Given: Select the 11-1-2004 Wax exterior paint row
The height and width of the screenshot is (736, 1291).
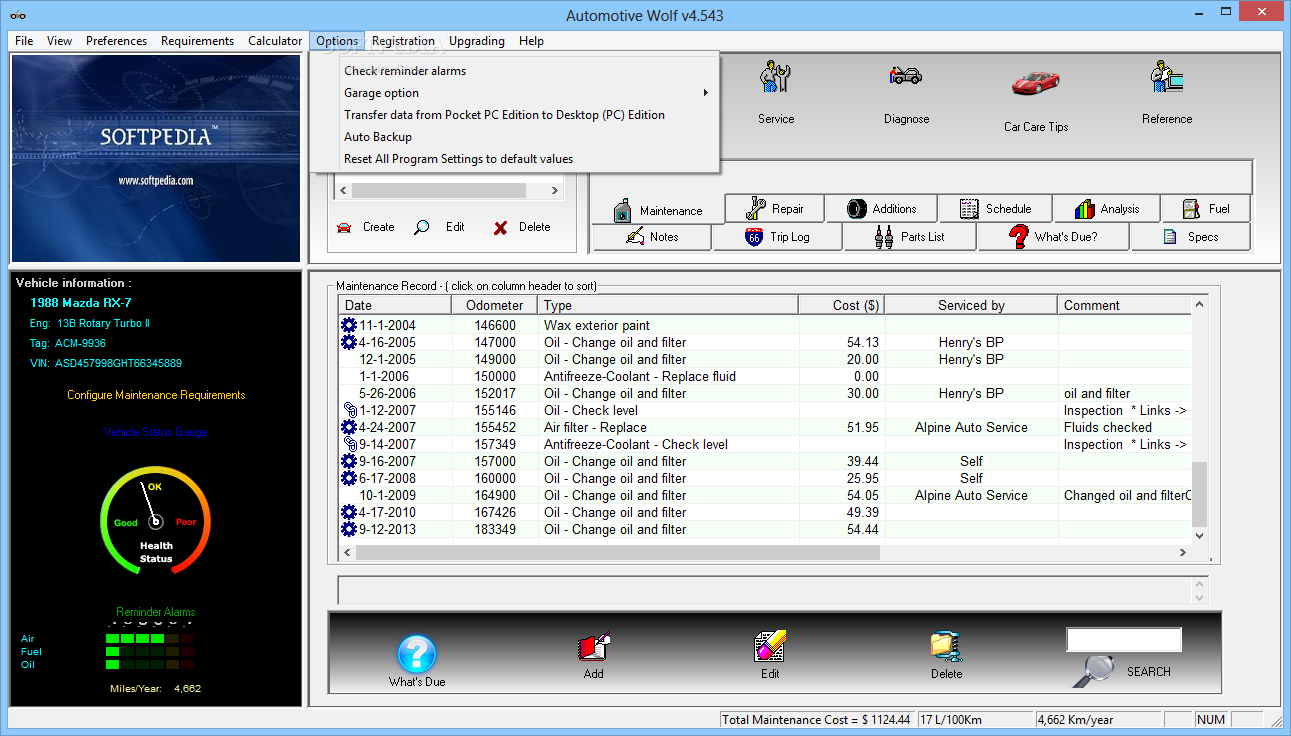Looking at the screenshot, I should coord(766,325).
